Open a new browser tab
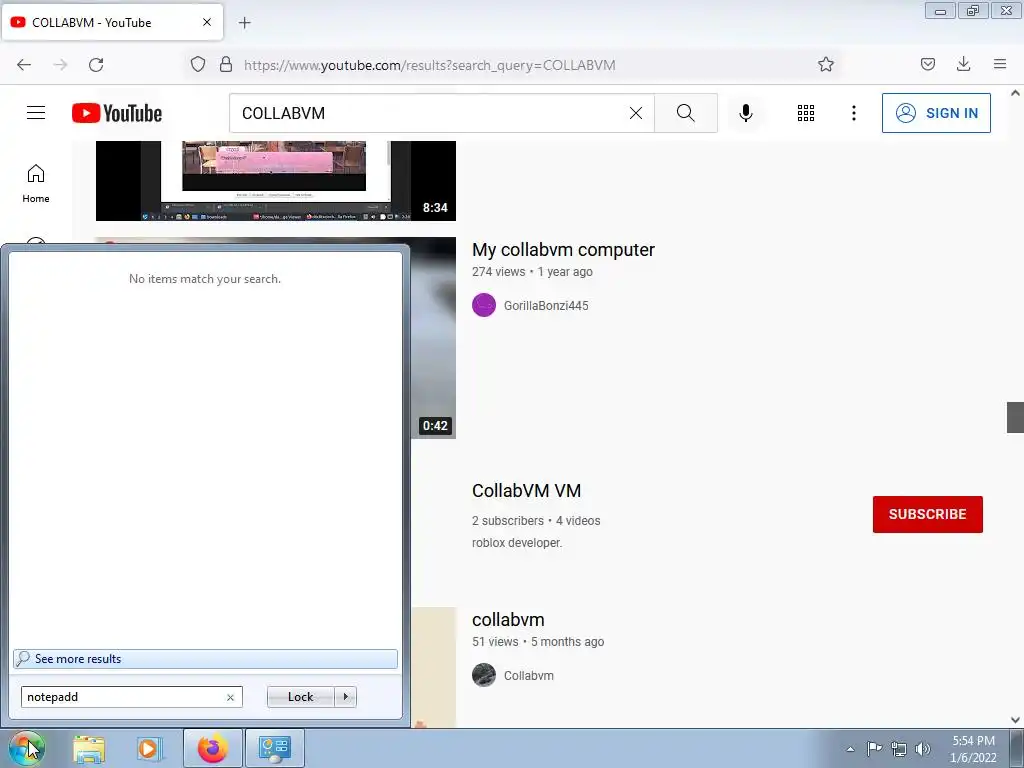Image resolution: width=1024 pixels, height=768 pixels. [244, 23]
